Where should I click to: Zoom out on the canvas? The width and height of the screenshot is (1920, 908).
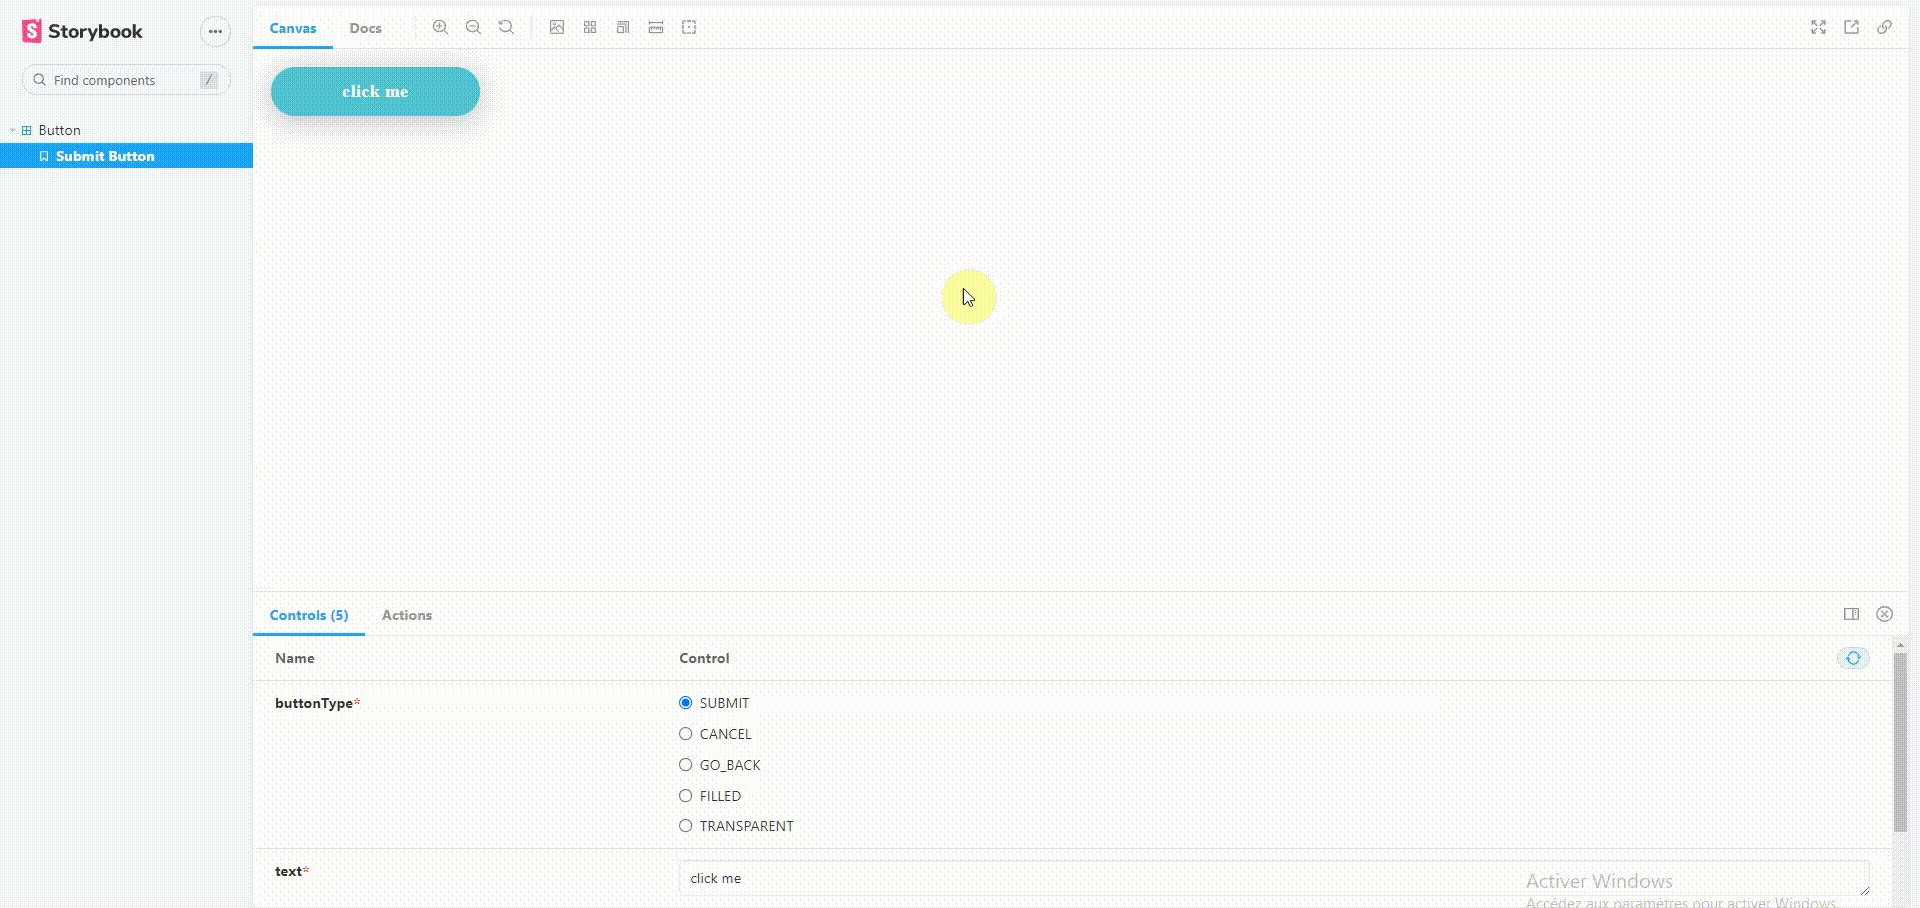point(473,27)
